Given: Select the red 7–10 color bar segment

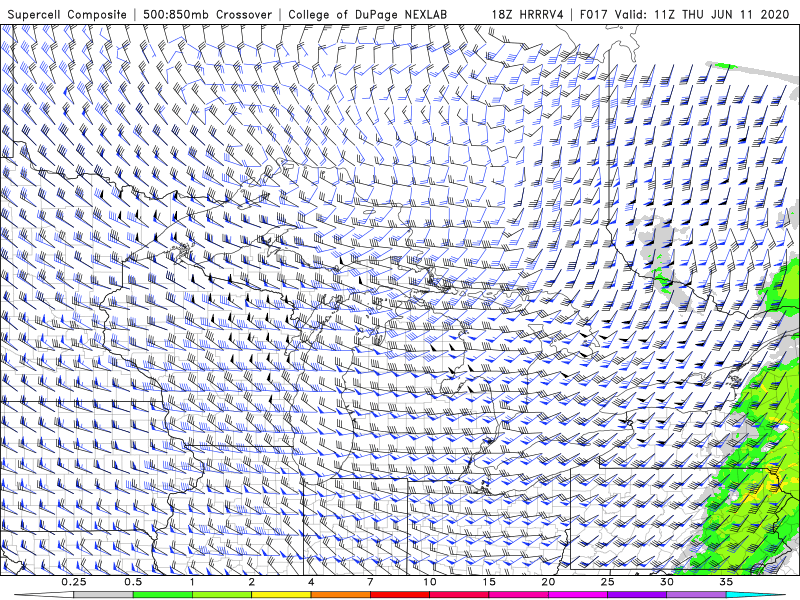Looking at the screenshot, I should (400, 595).
